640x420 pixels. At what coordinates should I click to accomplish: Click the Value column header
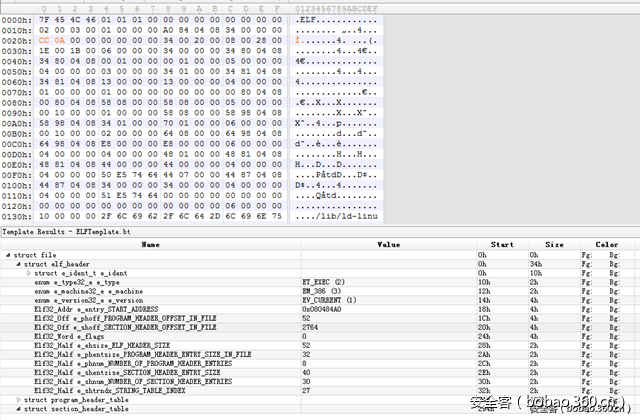click(388, 243)
